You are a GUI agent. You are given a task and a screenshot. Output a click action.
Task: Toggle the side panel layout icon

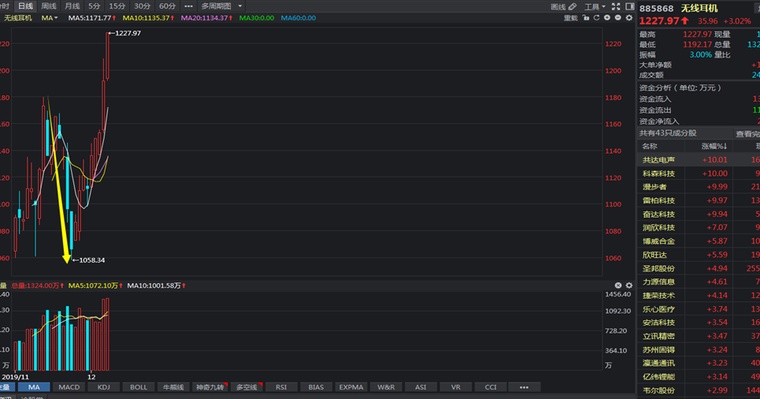(630, 6)
